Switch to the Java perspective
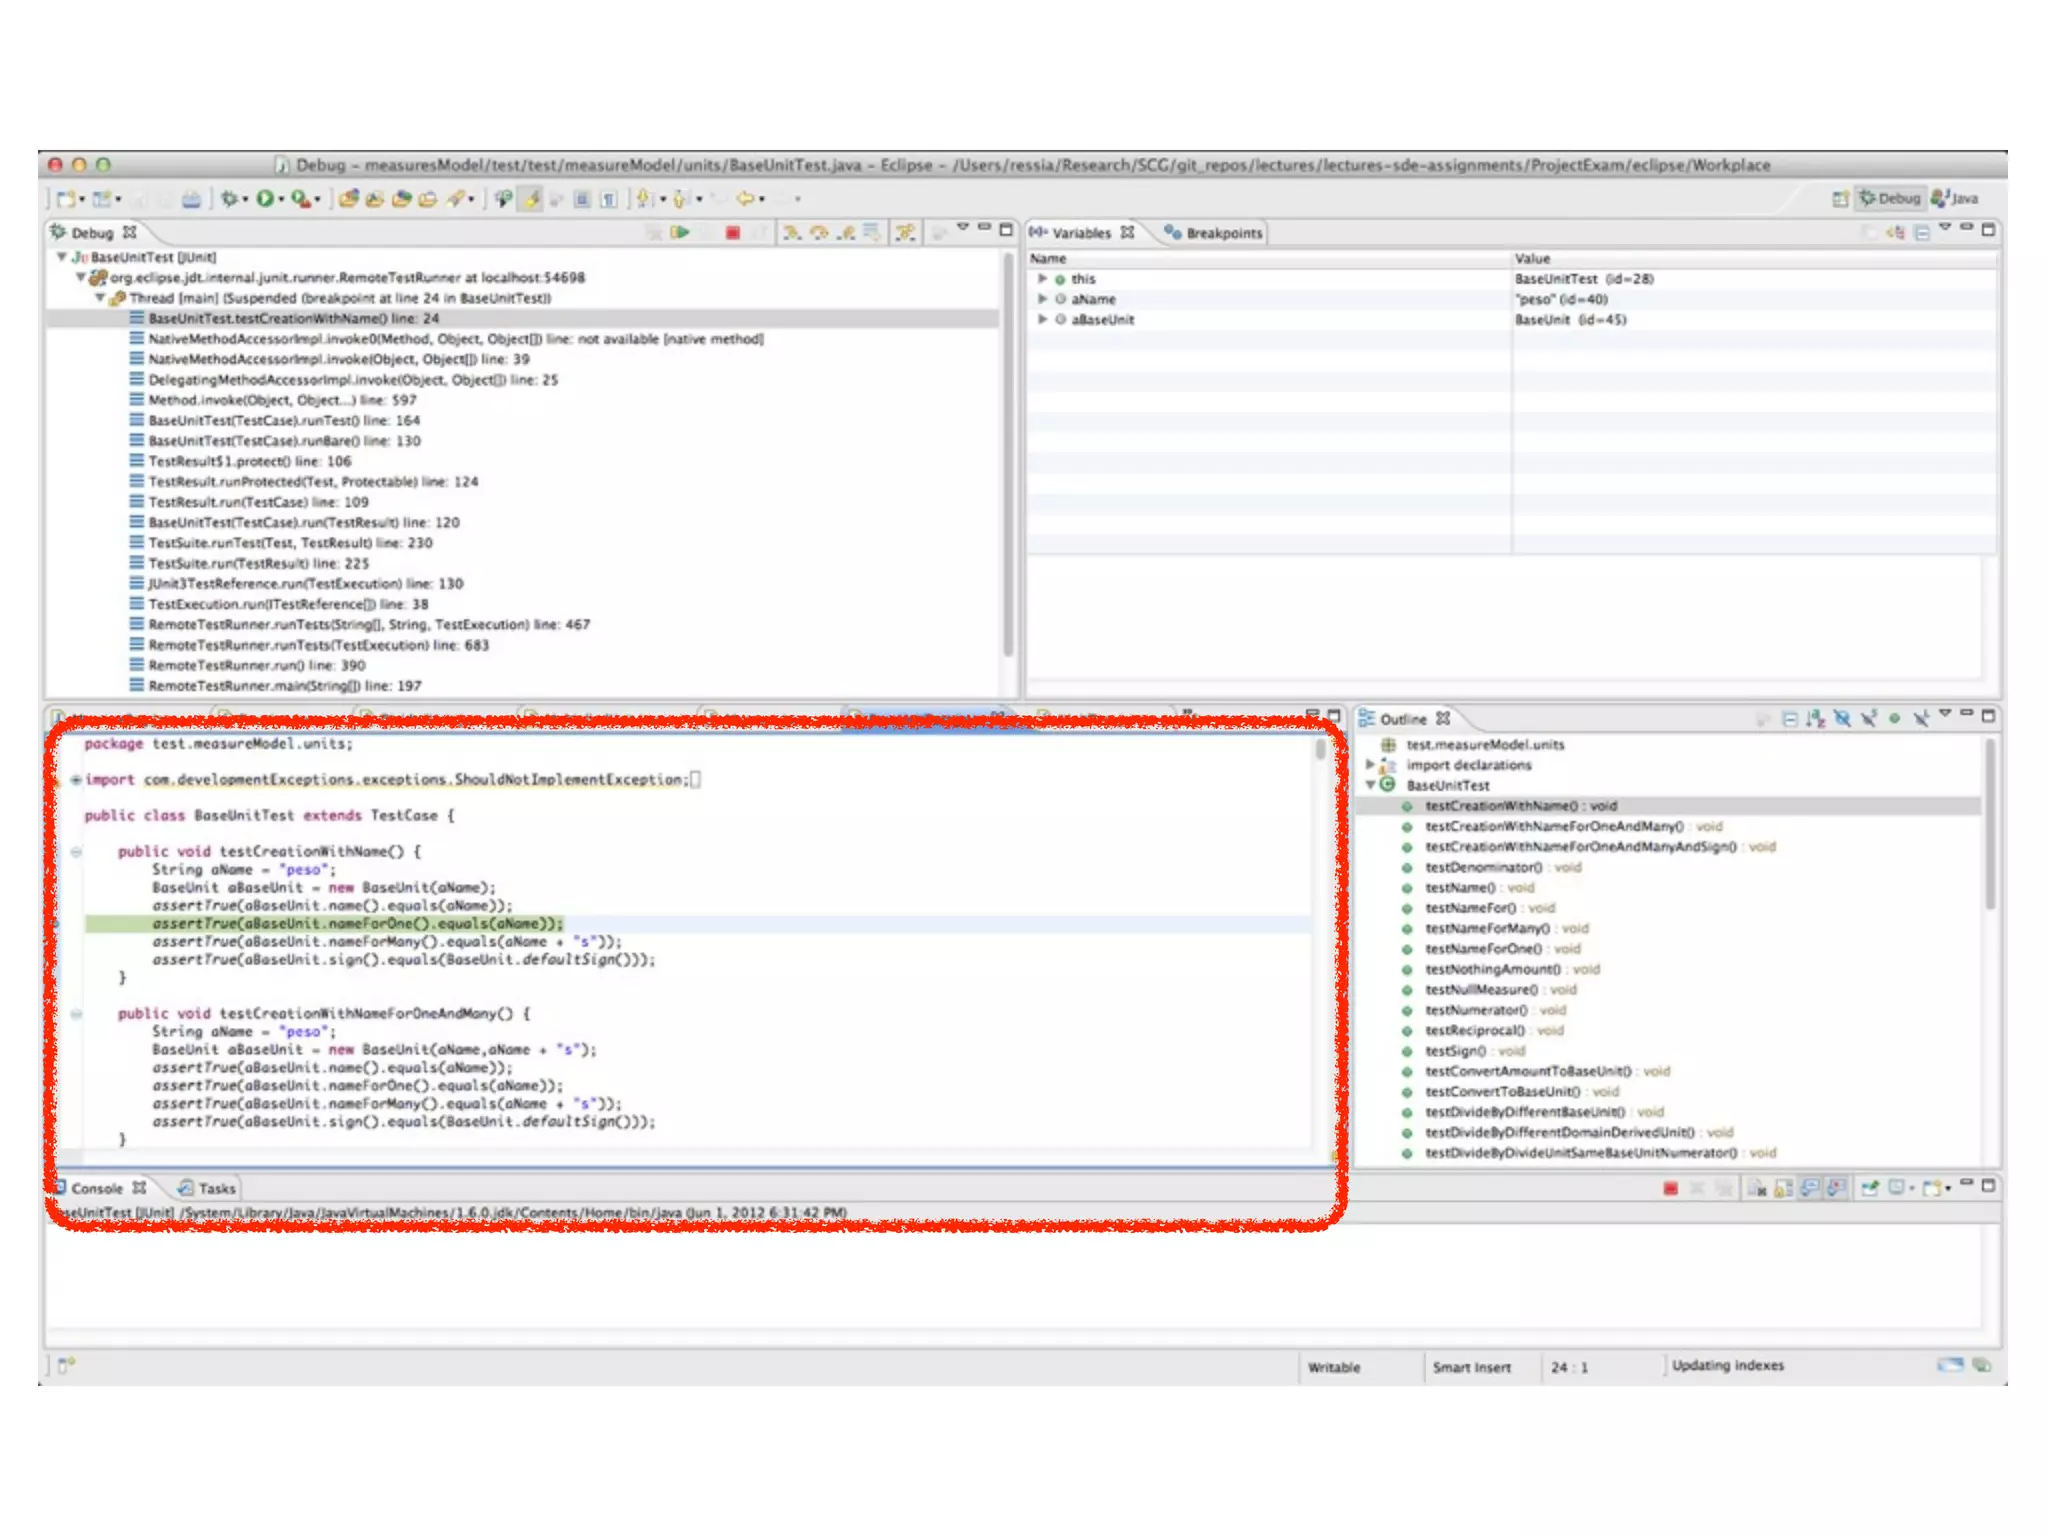Viewport: 2048px width, 1536px height. tap(1955, 198)
